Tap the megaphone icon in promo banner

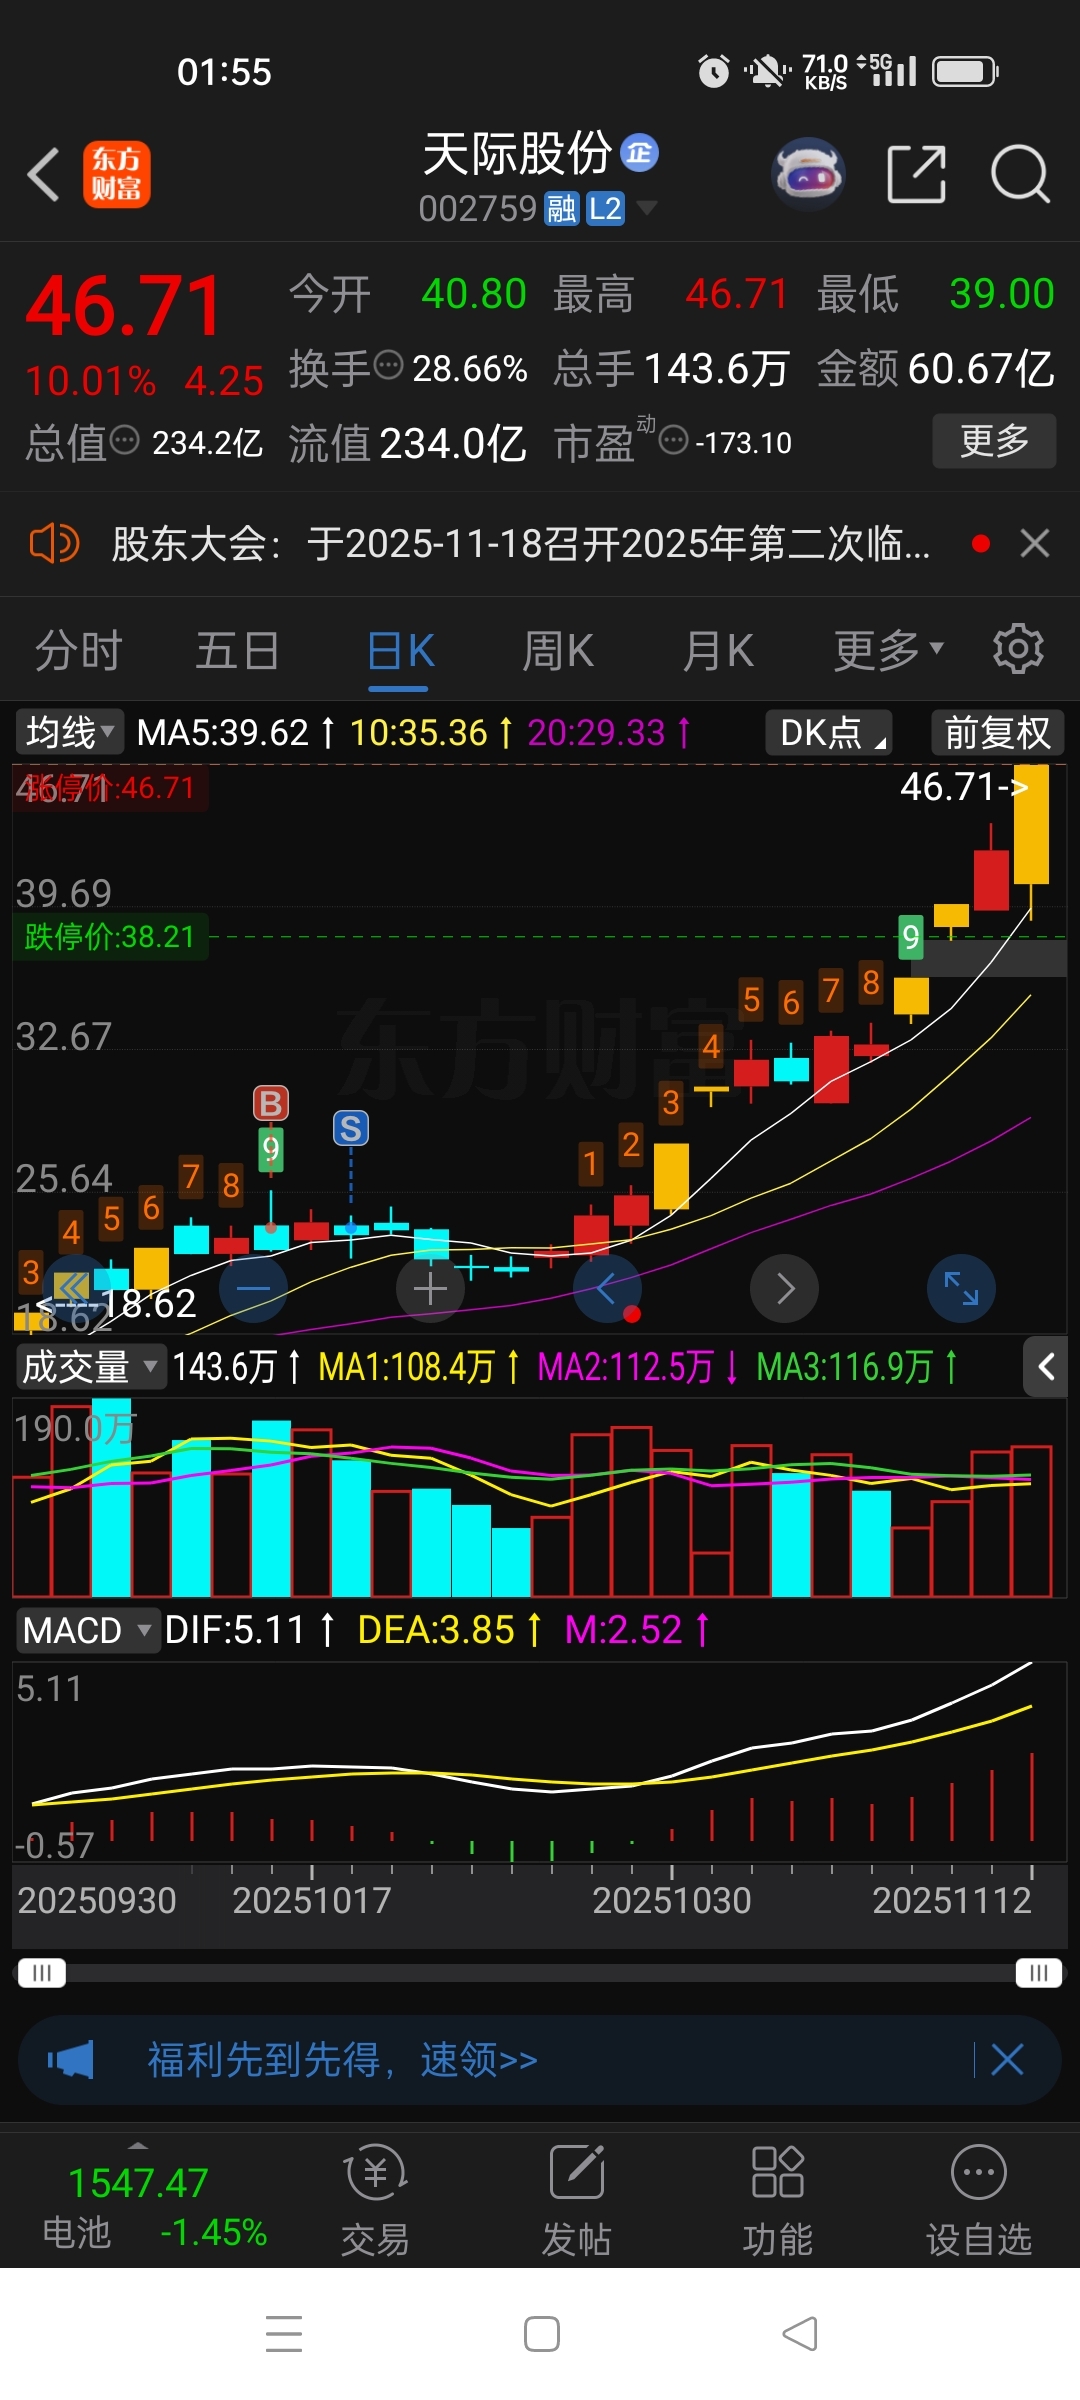click(70, 2060)
